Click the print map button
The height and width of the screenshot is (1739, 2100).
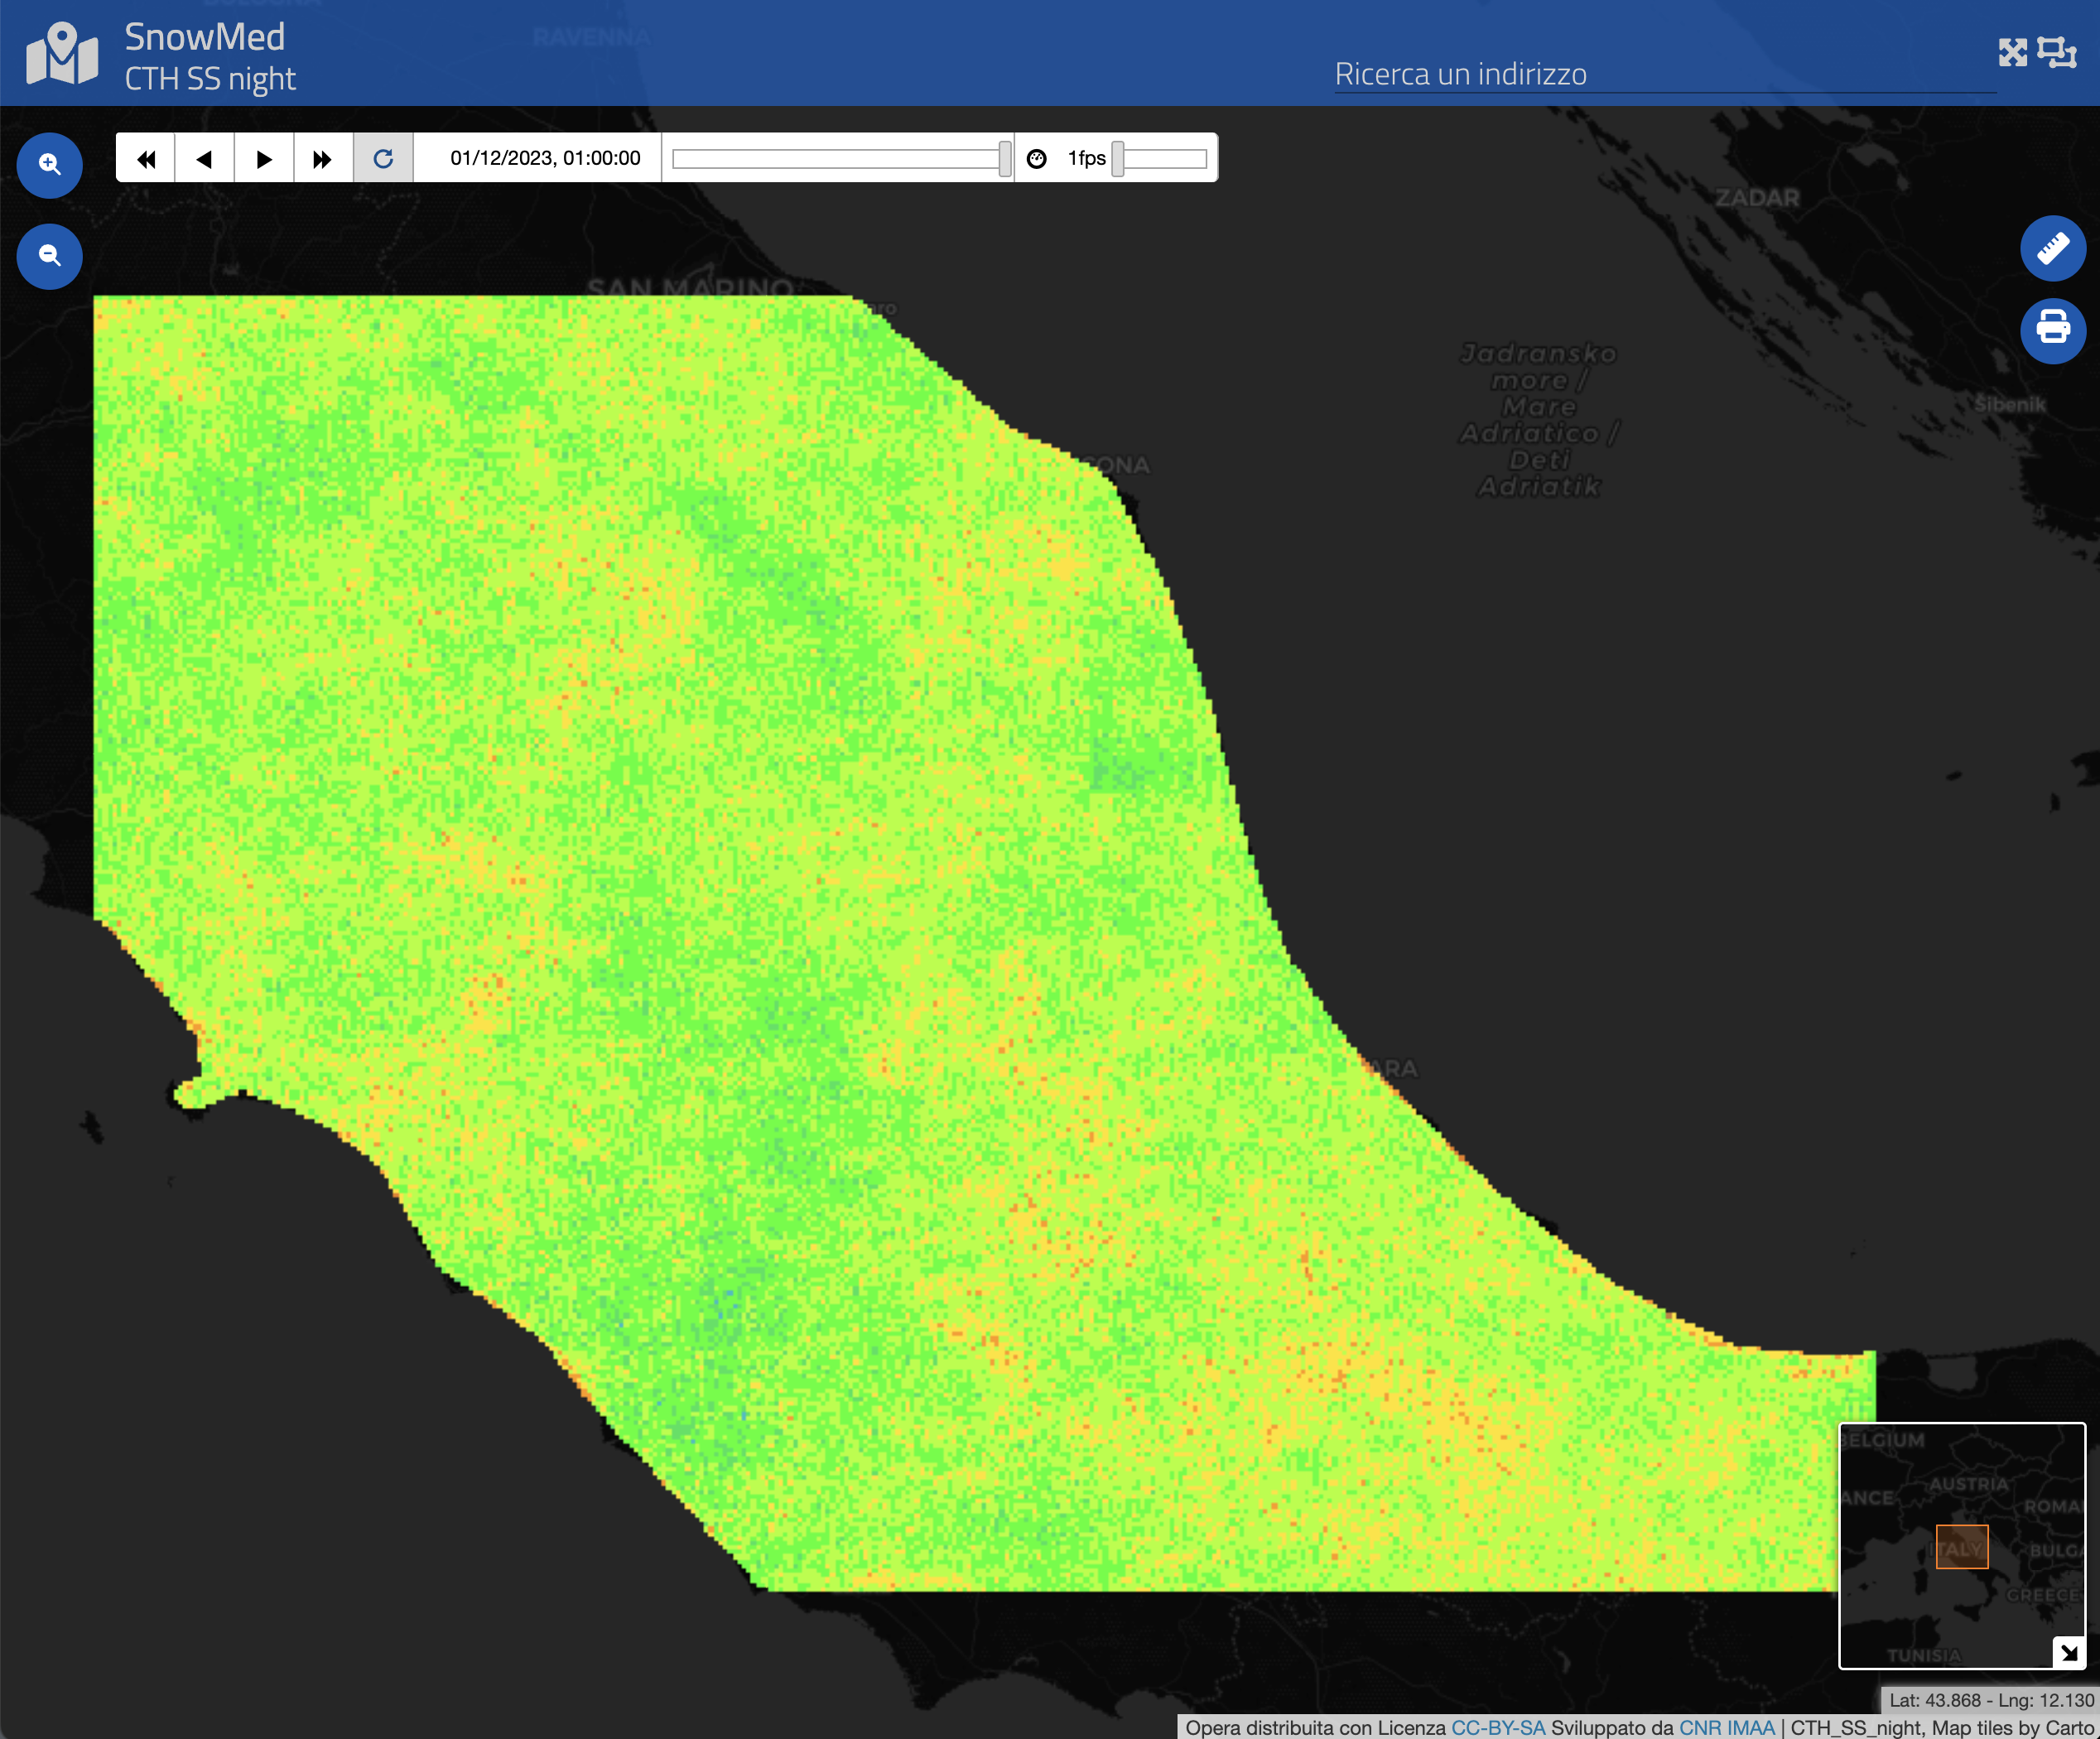[2052, 330]
